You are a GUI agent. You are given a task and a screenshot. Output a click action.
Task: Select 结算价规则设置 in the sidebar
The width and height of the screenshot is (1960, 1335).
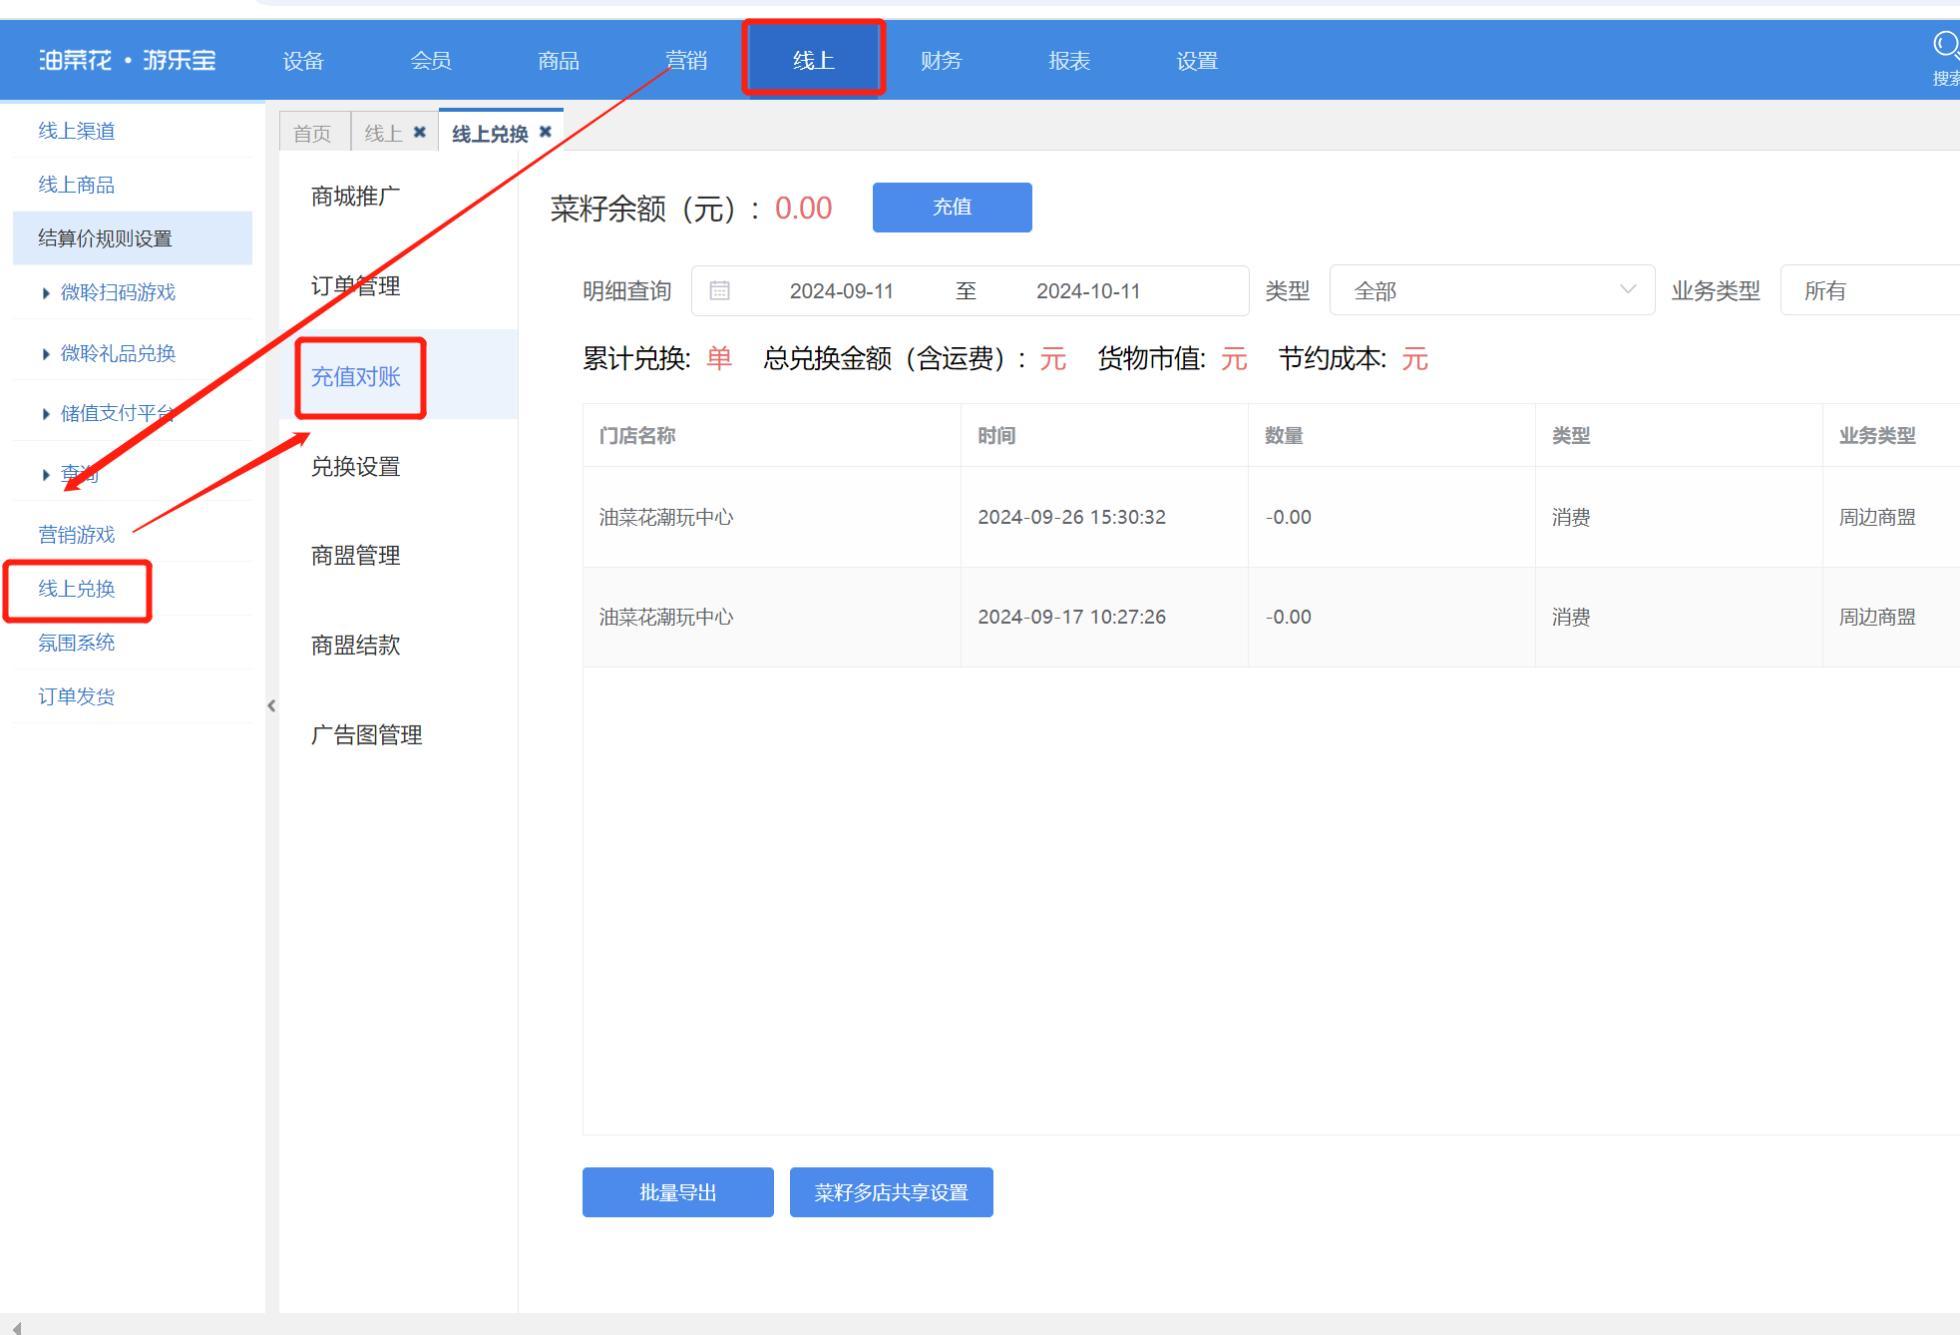[132, 238]
